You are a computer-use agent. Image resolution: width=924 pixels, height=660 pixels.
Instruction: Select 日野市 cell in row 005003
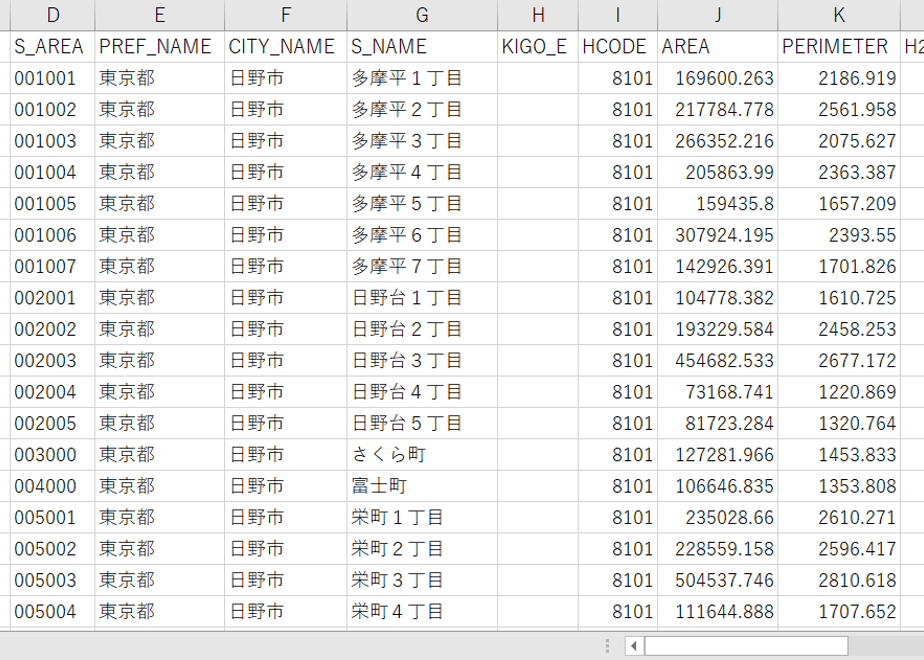tap(286, 580)
